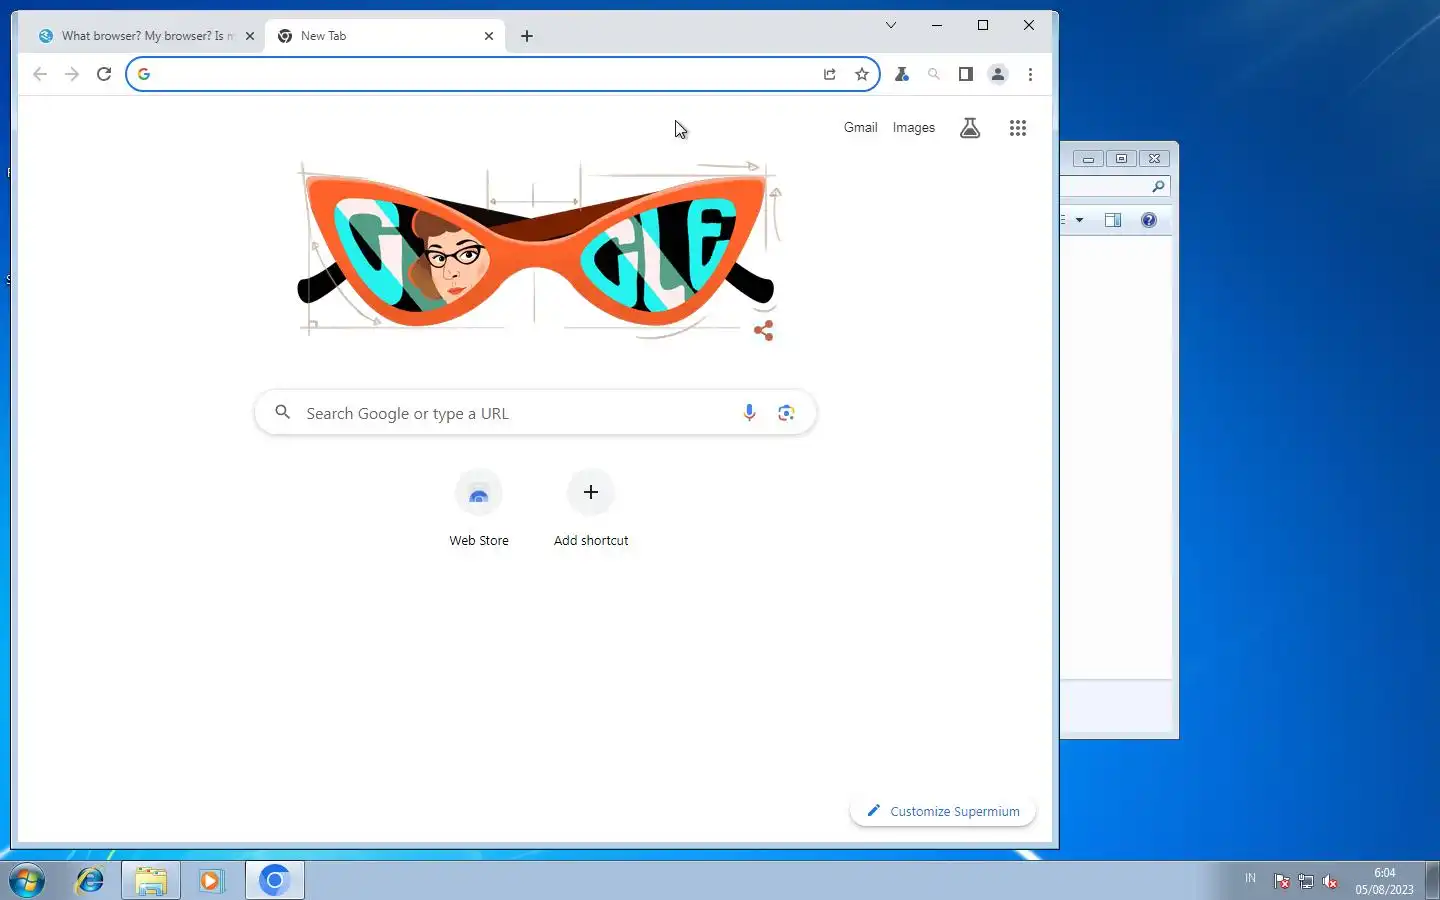Open the three-dot browser menu
This screenshot has height=900, width=1440.
click(x=1030, y=74)
